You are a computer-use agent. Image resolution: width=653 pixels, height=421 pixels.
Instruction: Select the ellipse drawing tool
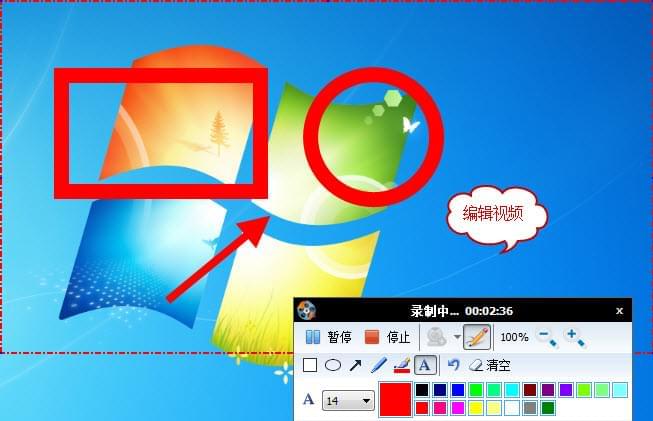[x=332, y=365]
